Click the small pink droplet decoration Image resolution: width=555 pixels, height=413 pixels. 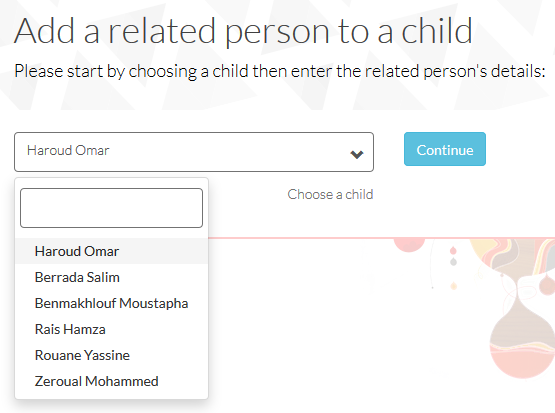coord(453,251)
